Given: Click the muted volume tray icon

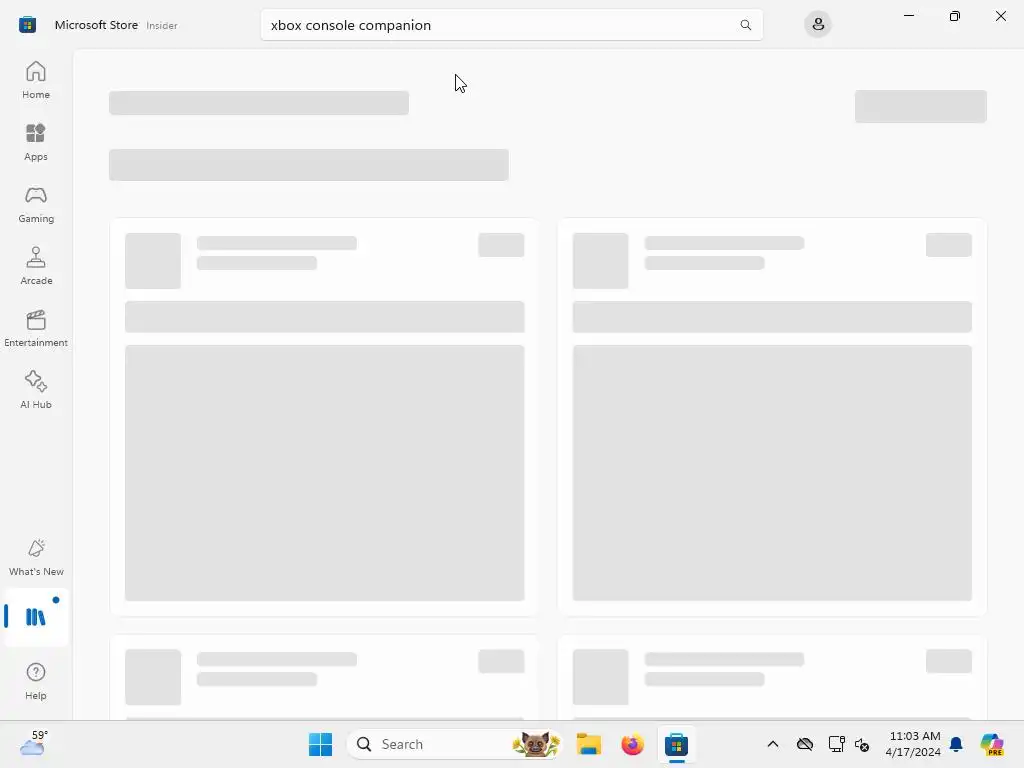Looking at the screenshot, I should tap(862, 744).
